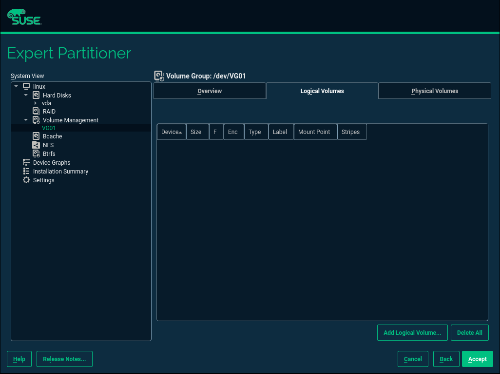Click the Delete All button

[x=470, y=333]
